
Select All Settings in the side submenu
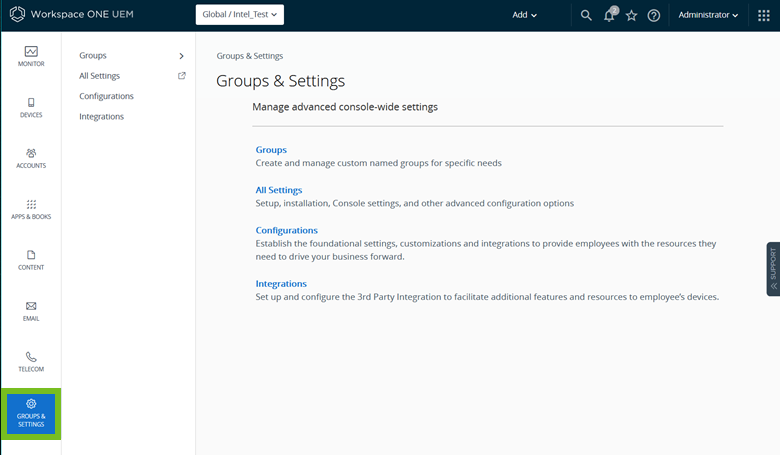pos(99,76)
